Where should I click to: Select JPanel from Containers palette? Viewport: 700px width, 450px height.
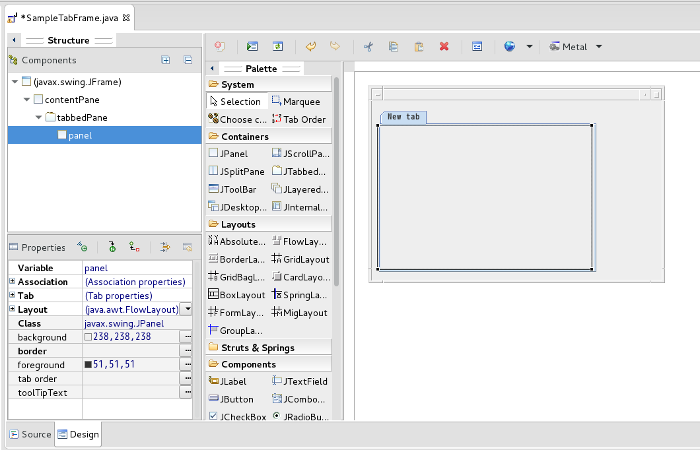click(x=228, y=154)
